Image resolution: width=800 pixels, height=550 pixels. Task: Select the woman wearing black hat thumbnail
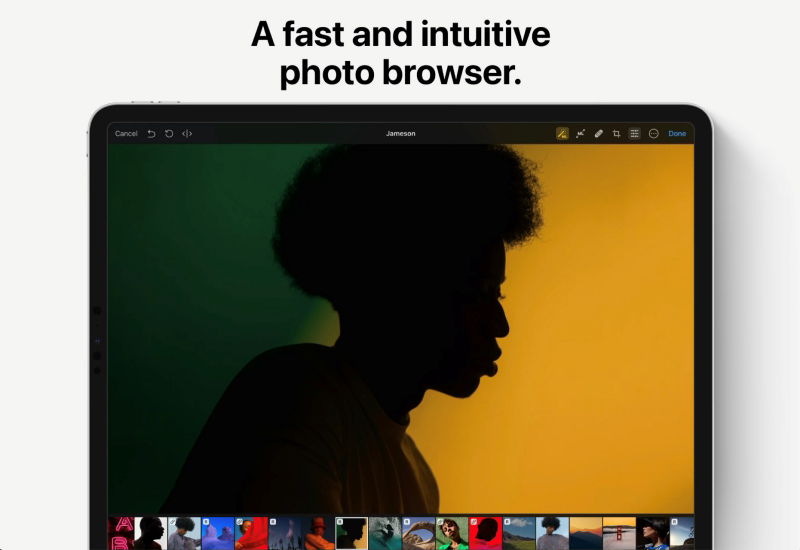(653, 533)
